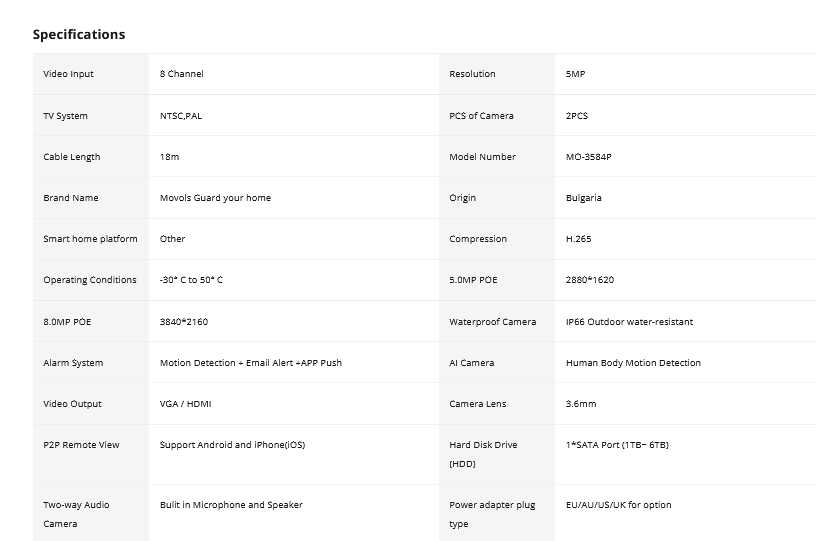Click Human Body Motion Detection text

coord(633,363)
